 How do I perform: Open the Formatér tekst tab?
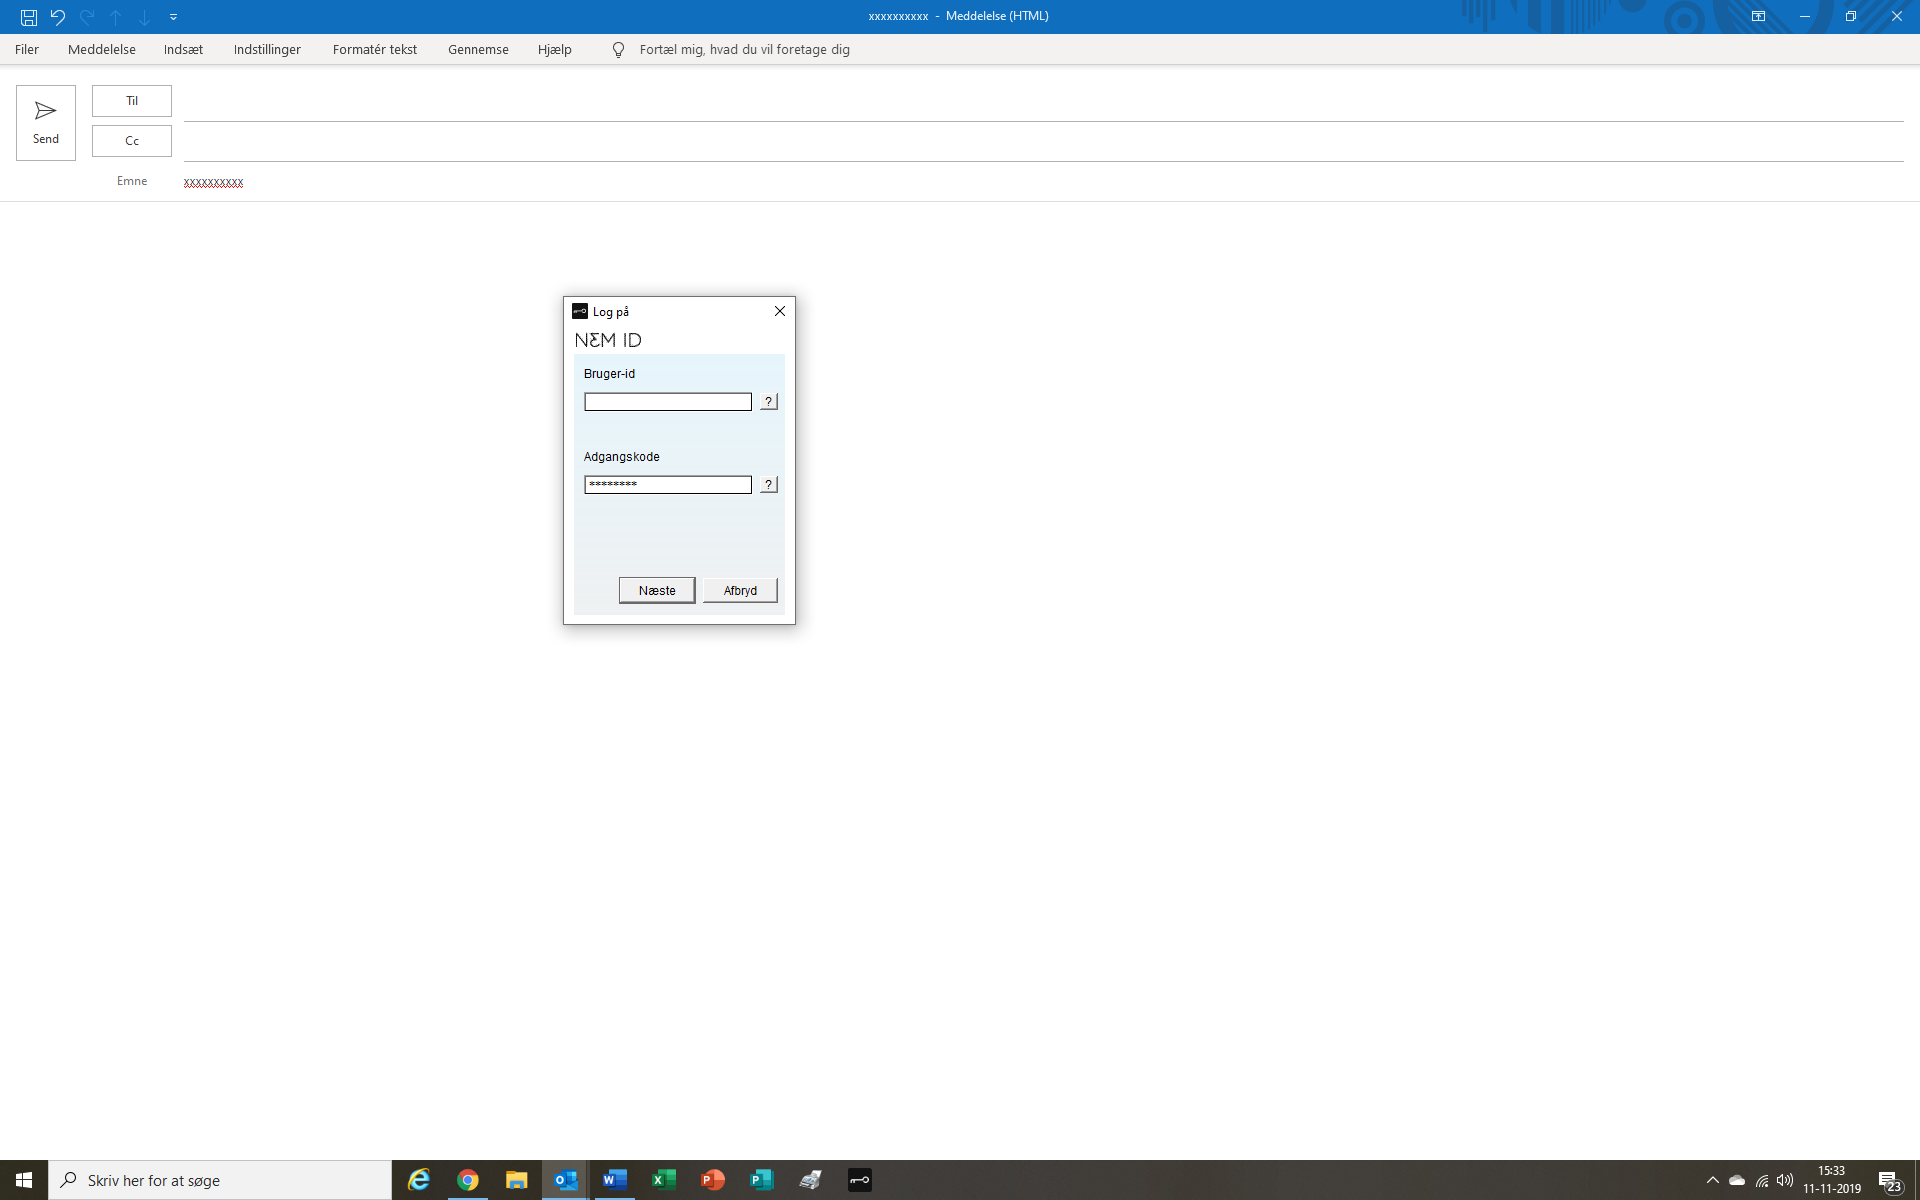pos(374,50)
